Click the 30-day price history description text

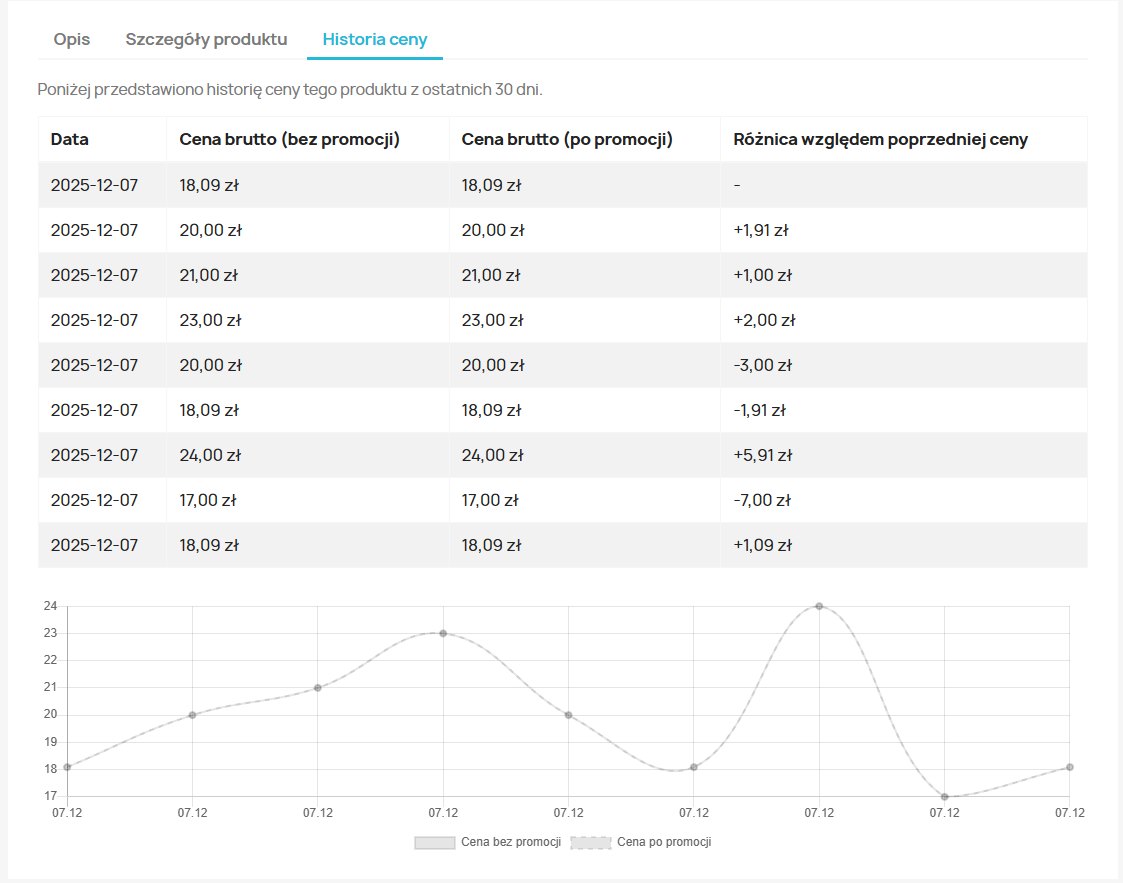click(290, 89)
